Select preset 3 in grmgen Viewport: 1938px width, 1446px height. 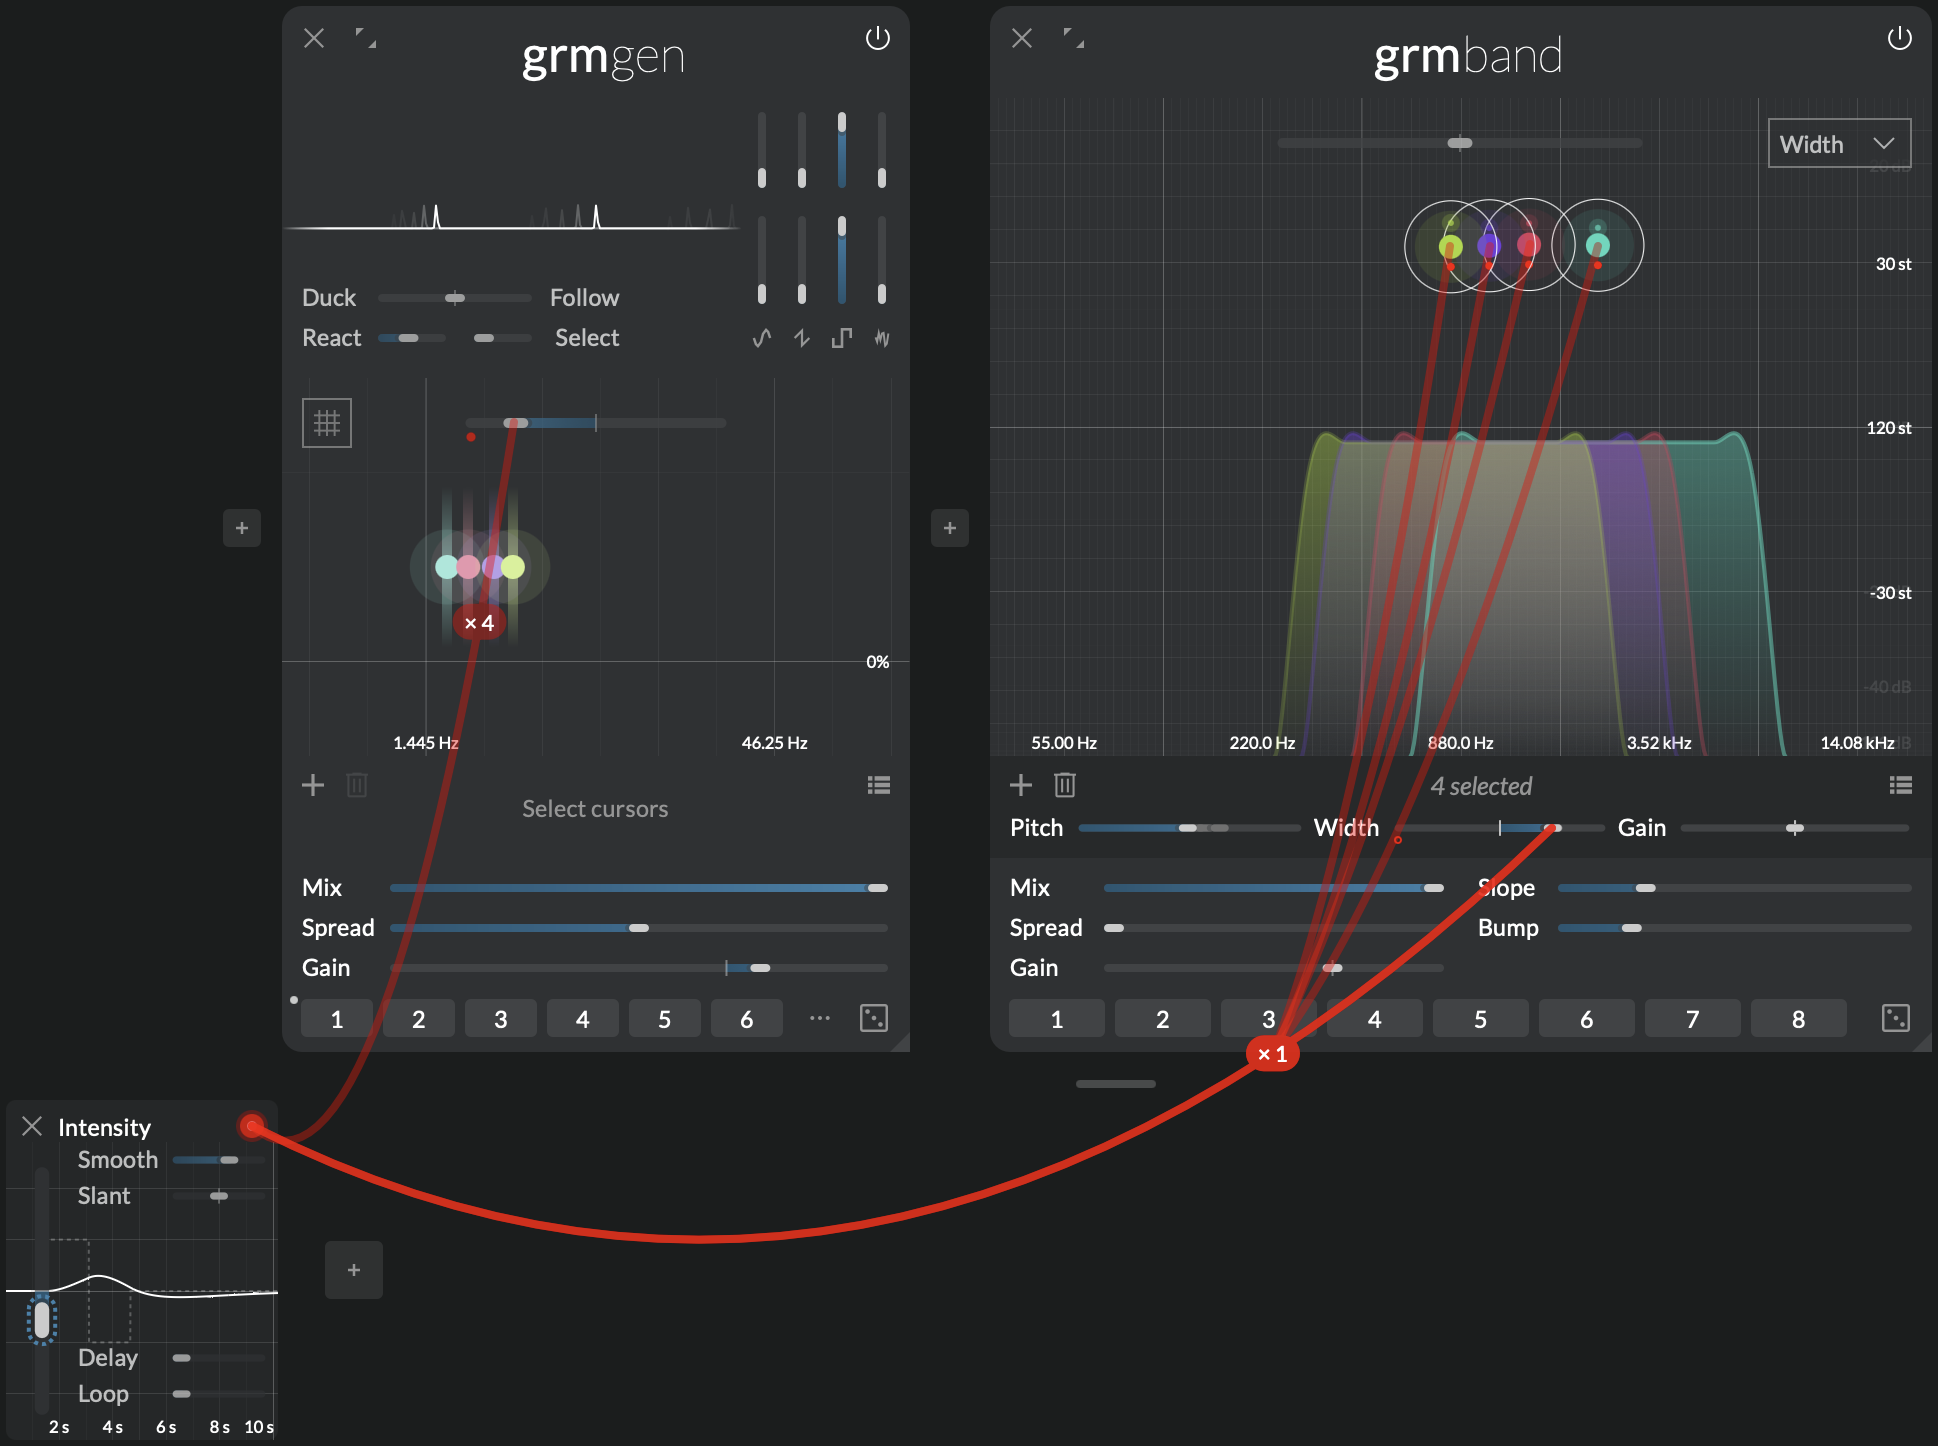point(500,1019)
